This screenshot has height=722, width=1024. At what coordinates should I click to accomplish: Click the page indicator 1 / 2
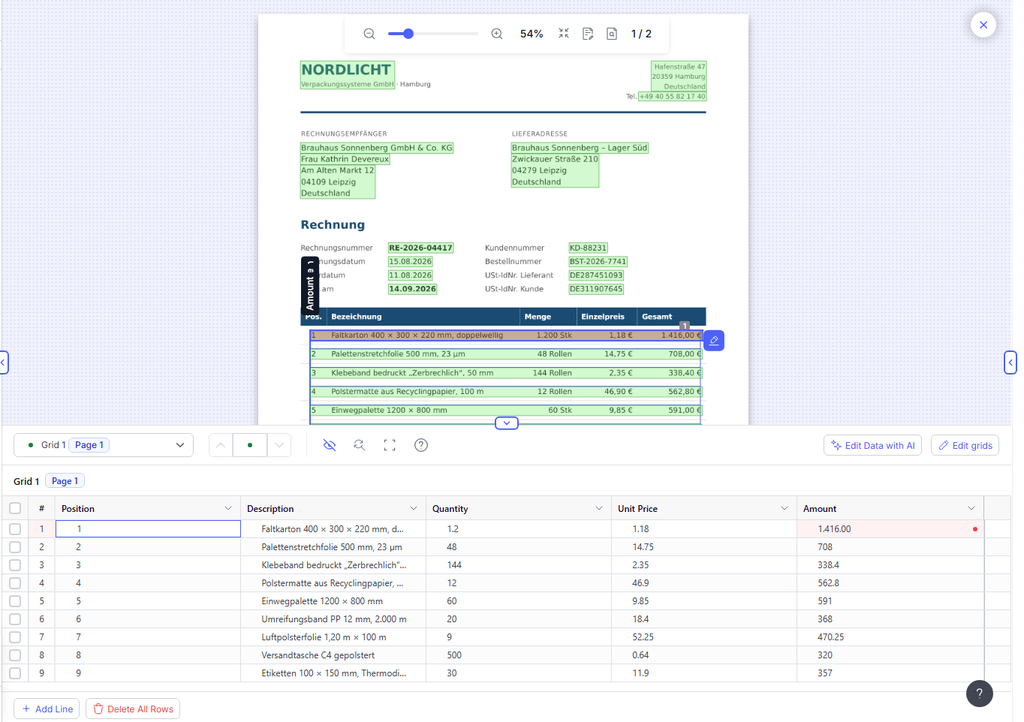click(x=641, y=34)
